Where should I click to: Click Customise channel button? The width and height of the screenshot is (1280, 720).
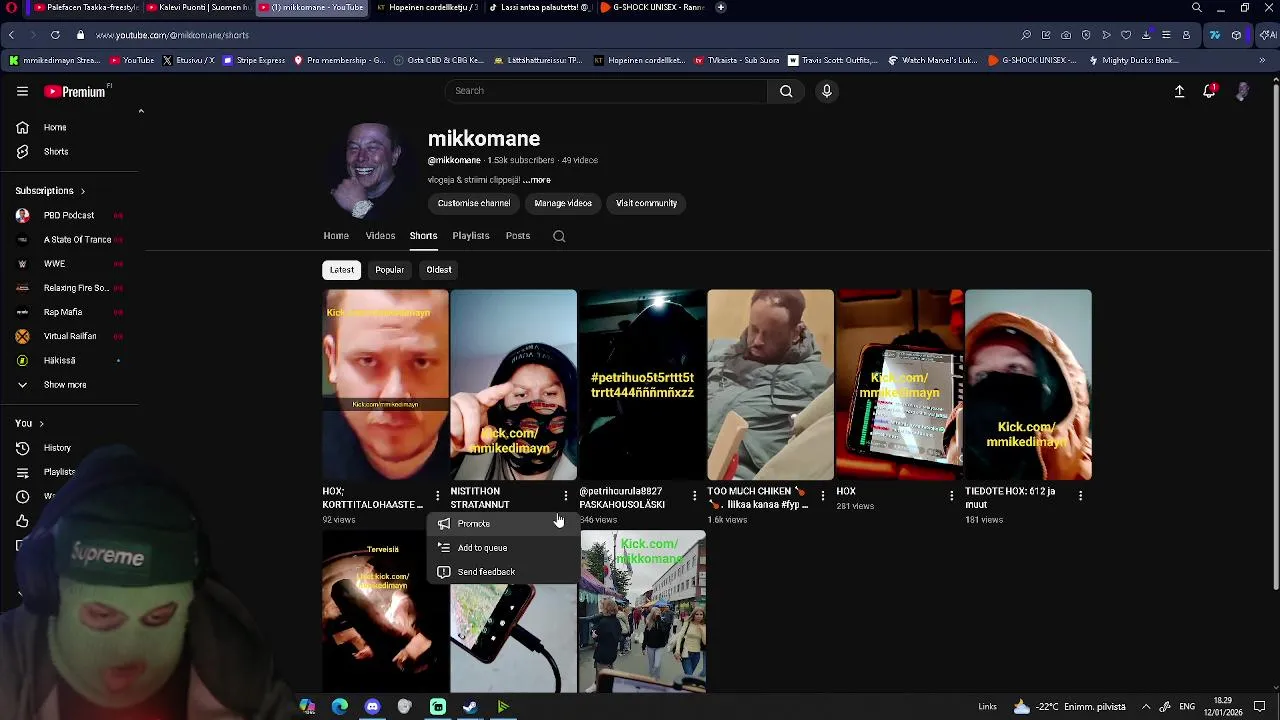point(474,203)
